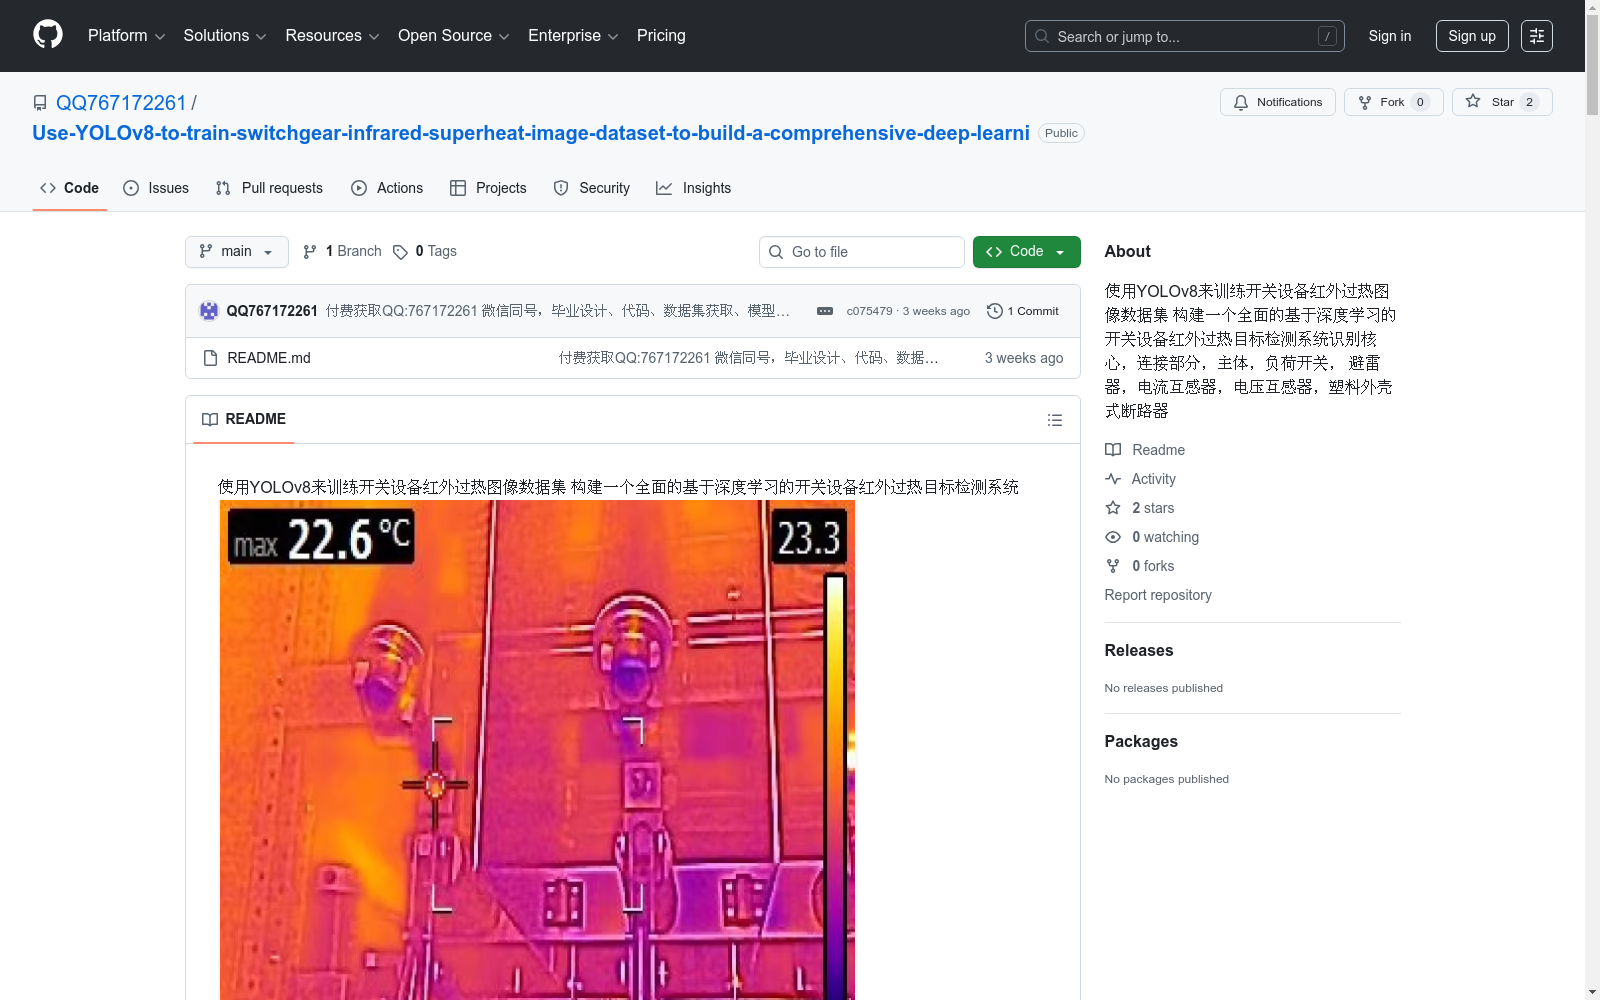Viewport: 1600px width, 1000px height.
Task: Expand the Solutions menu
Action: click(x=225, y=36)
